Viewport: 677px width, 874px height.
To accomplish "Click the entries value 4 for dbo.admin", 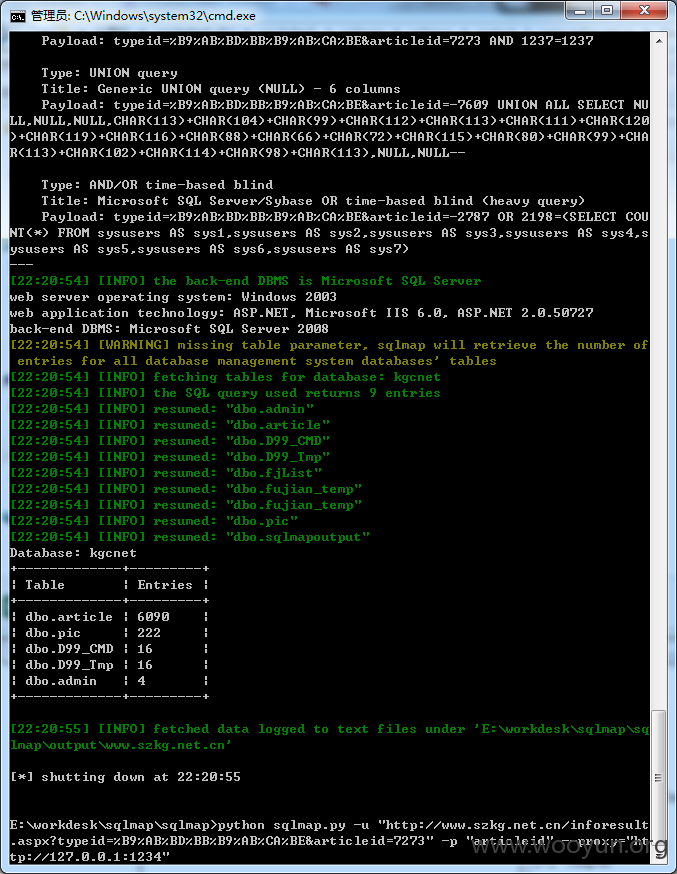I will (142, 681).
